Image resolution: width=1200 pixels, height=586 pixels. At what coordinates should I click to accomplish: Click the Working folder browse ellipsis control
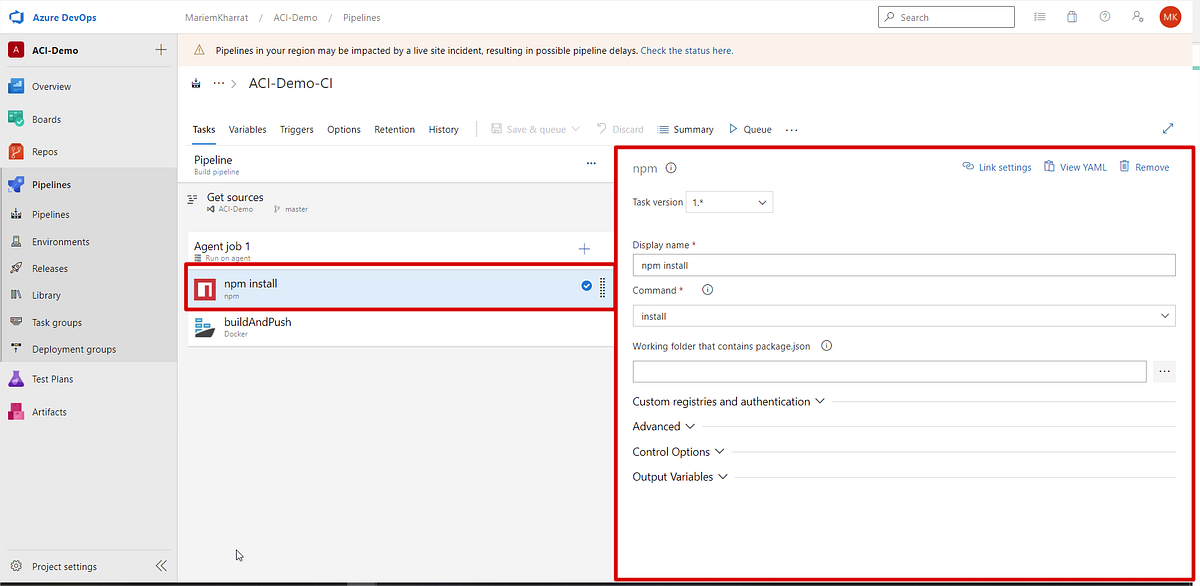pyautogui.click(x=1164, y=371)
